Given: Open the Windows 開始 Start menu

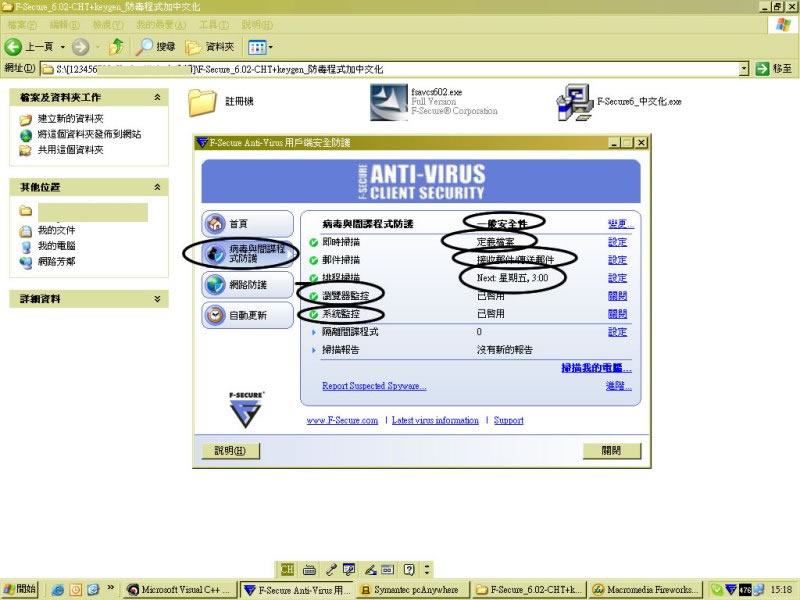Looking at the screenshot, I should point(19,589).
